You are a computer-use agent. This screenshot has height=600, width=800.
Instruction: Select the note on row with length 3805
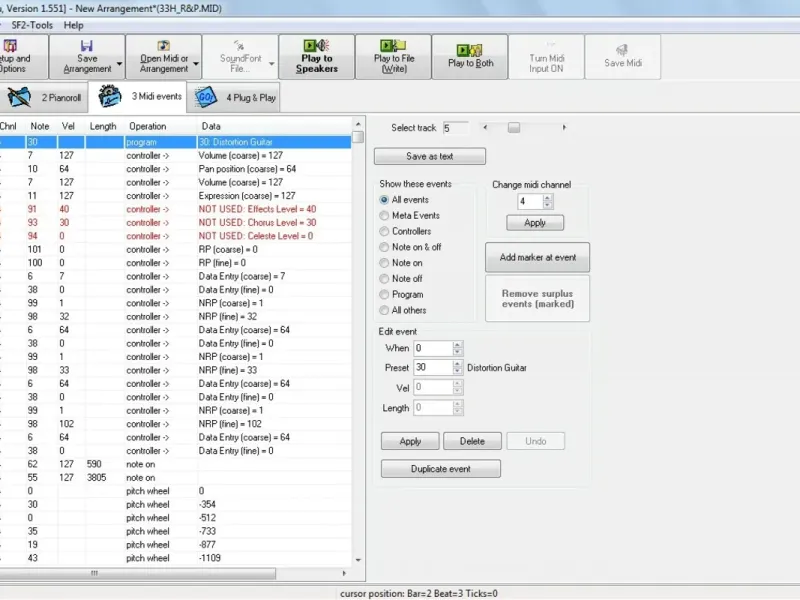click(x=176, y=478)
